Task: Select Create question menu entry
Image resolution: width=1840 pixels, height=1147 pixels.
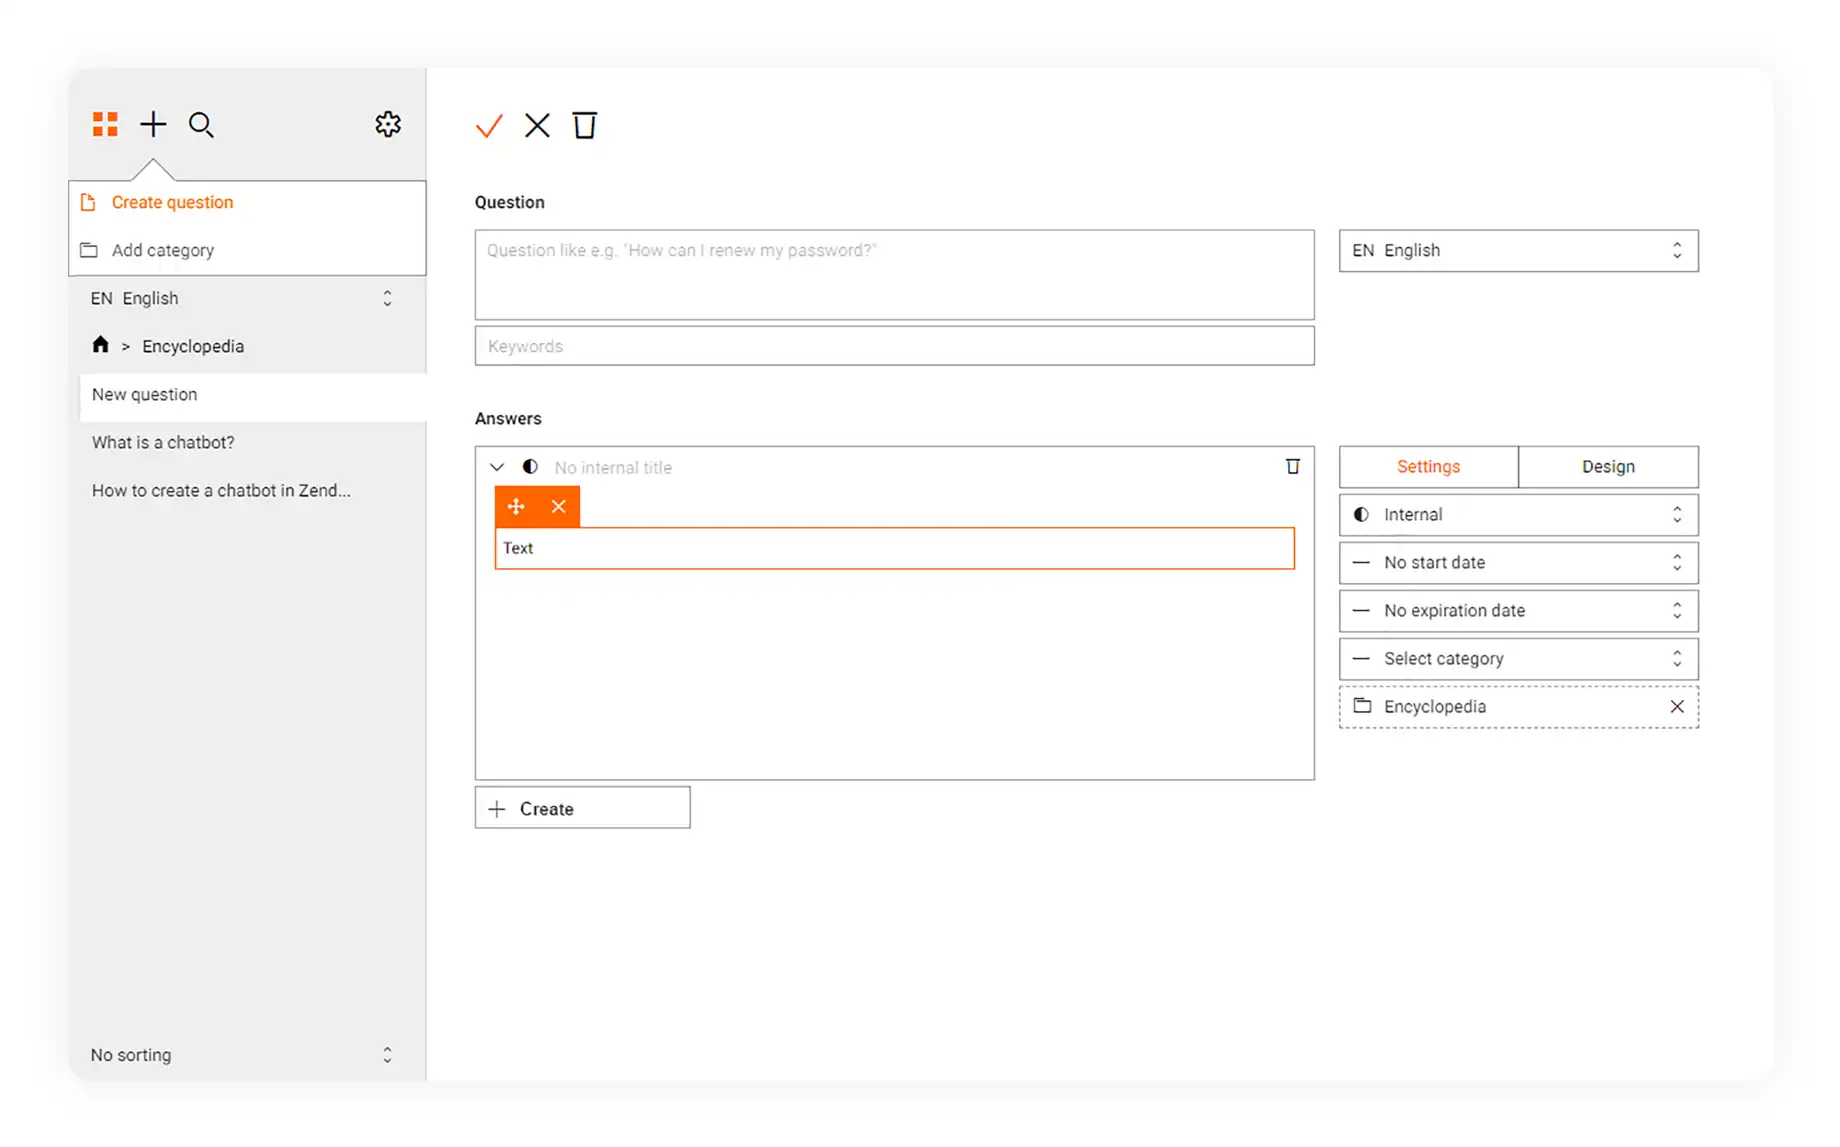Action: 248,203
